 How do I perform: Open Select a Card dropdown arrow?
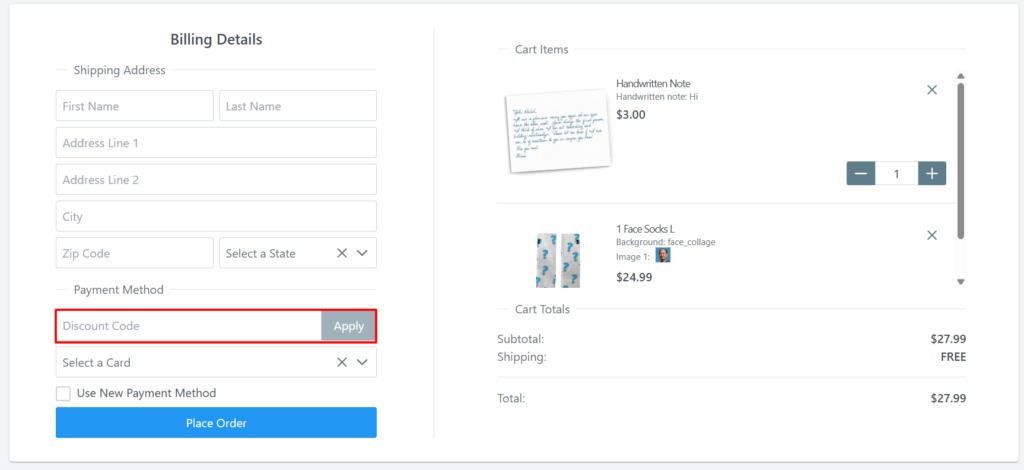coord(362,362)
